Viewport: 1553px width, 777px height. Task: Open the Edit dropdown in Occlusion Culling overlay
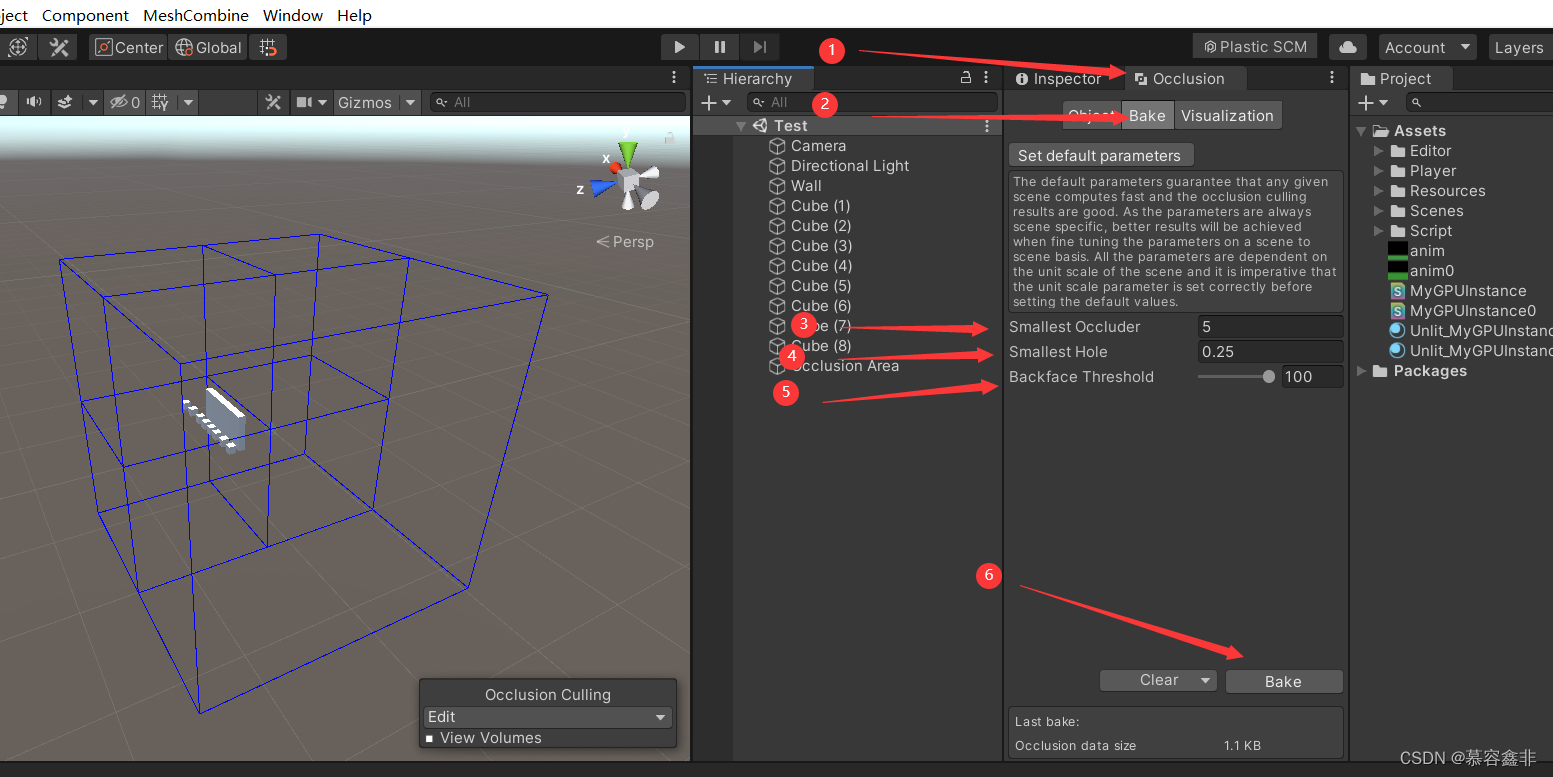(x=547, y=716)
